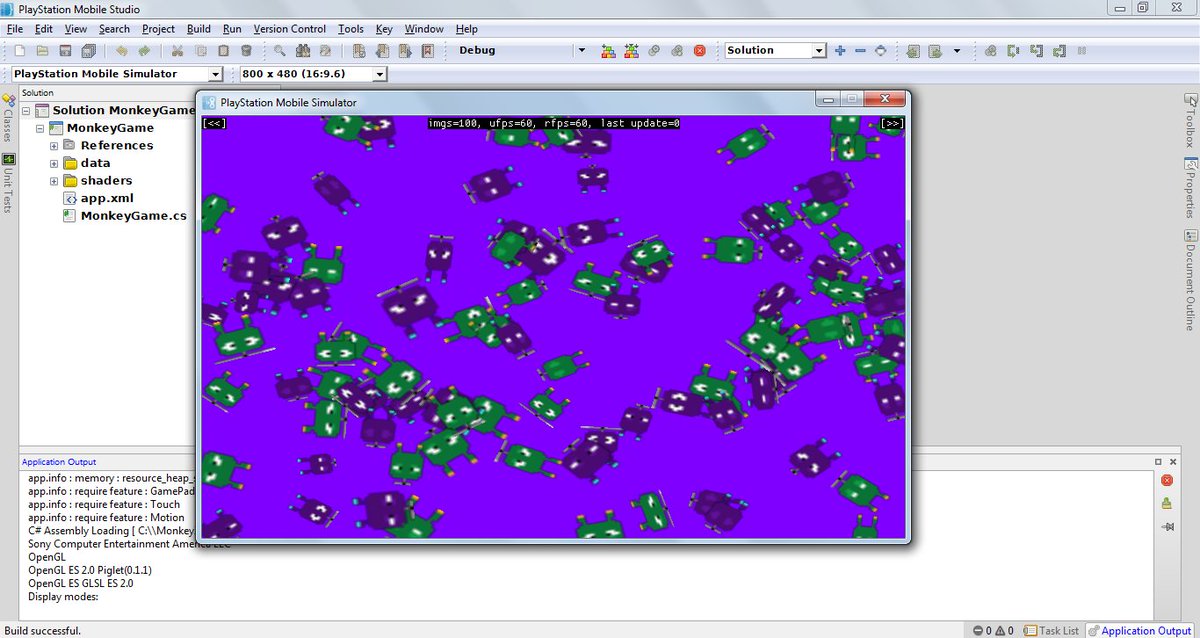The image size is (1200, 638).
Task: Open the Task List panel button
Action: (1051, 630)
